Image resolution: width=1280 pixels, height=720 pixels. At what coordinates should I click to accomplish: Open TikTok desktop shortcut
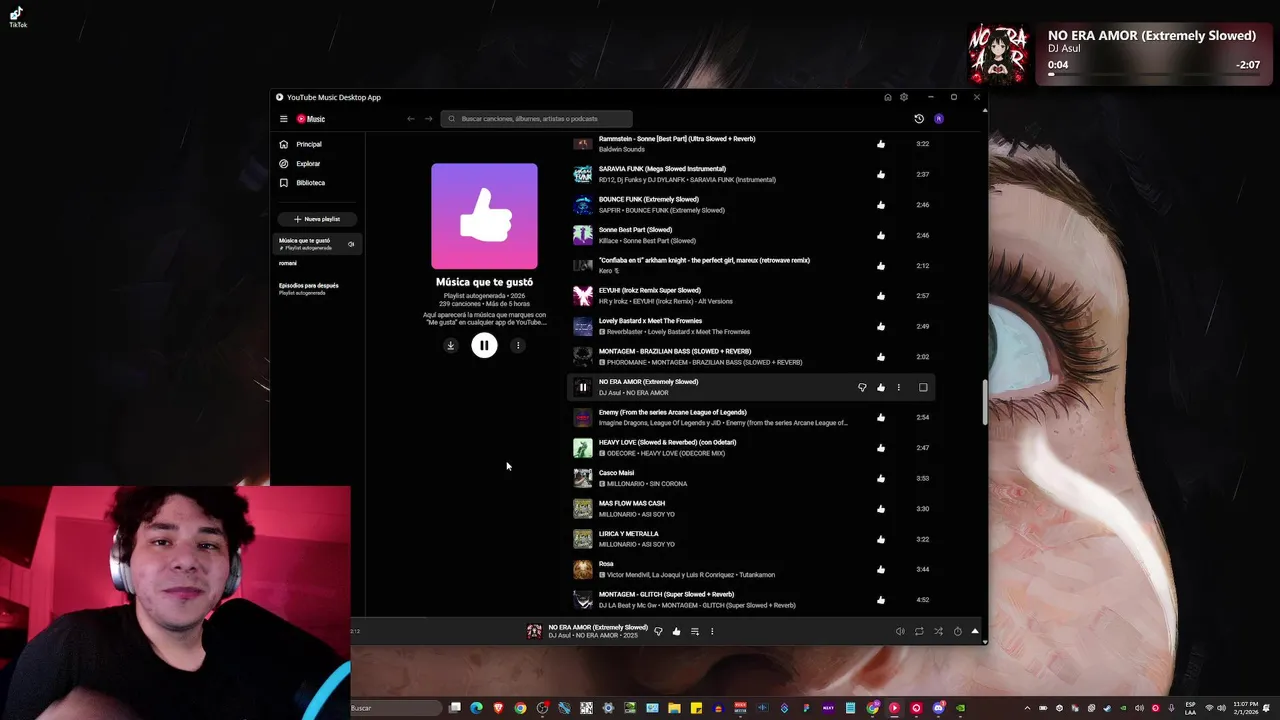coord(17,16)
